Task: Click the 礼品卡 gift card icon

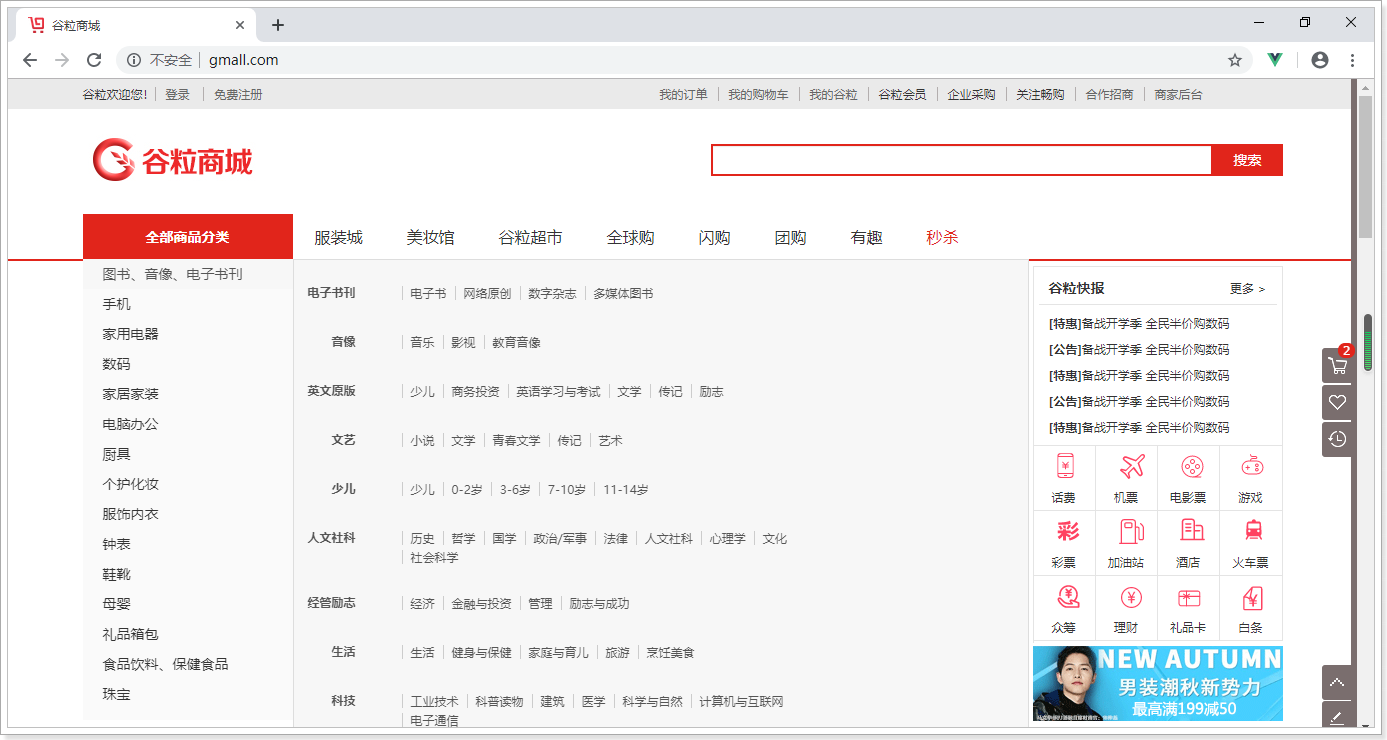Action: [x=1188, y=598]
